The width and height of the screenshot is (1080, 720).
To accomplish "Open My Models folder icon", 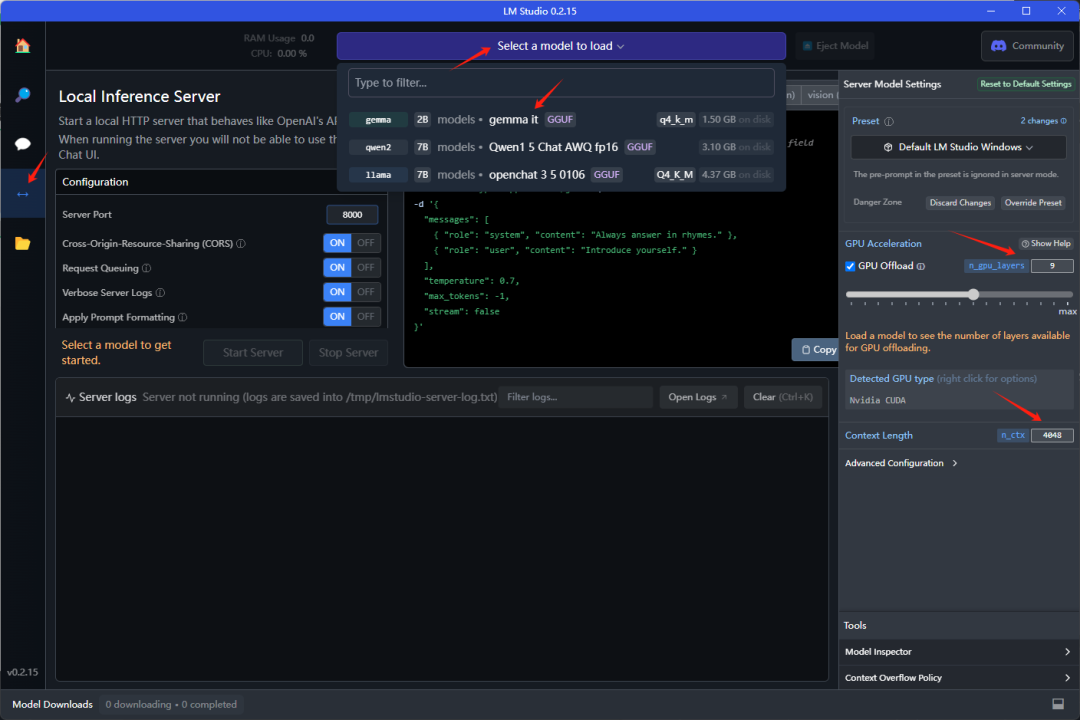I will [x=23, y=243].
